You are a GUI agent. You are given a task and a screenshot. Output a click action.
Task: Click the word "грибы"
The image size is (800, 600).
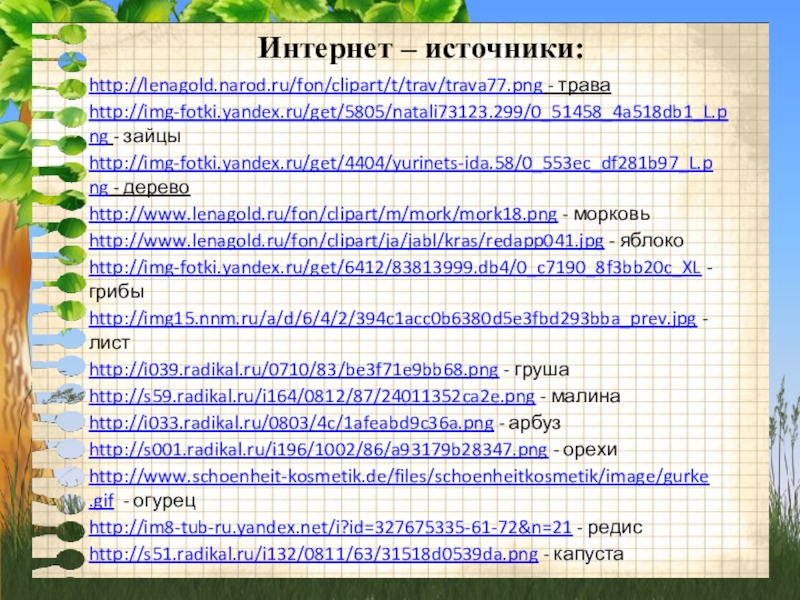coord(116,292)
